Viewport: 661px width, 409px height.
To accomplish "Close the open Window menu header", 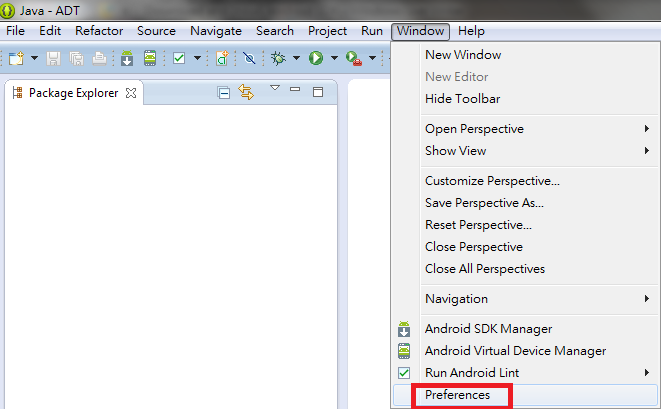I will [x=420, y=31].
